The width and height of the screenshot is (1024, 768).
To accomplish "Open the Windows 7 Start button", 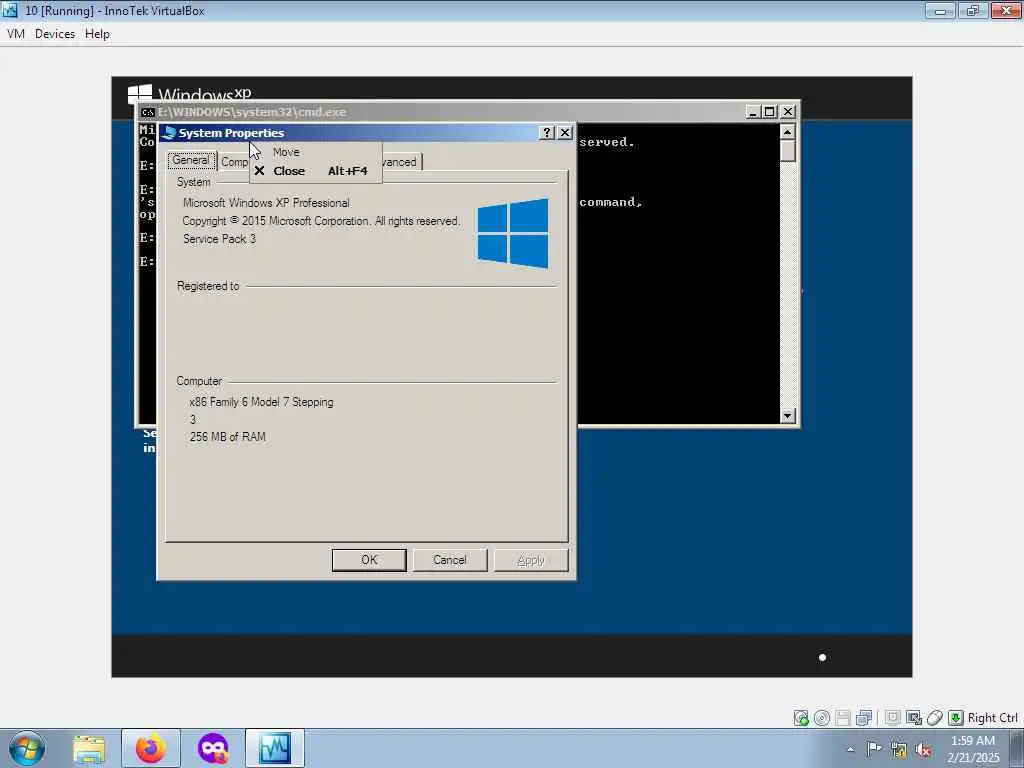I will coord(27,748).
